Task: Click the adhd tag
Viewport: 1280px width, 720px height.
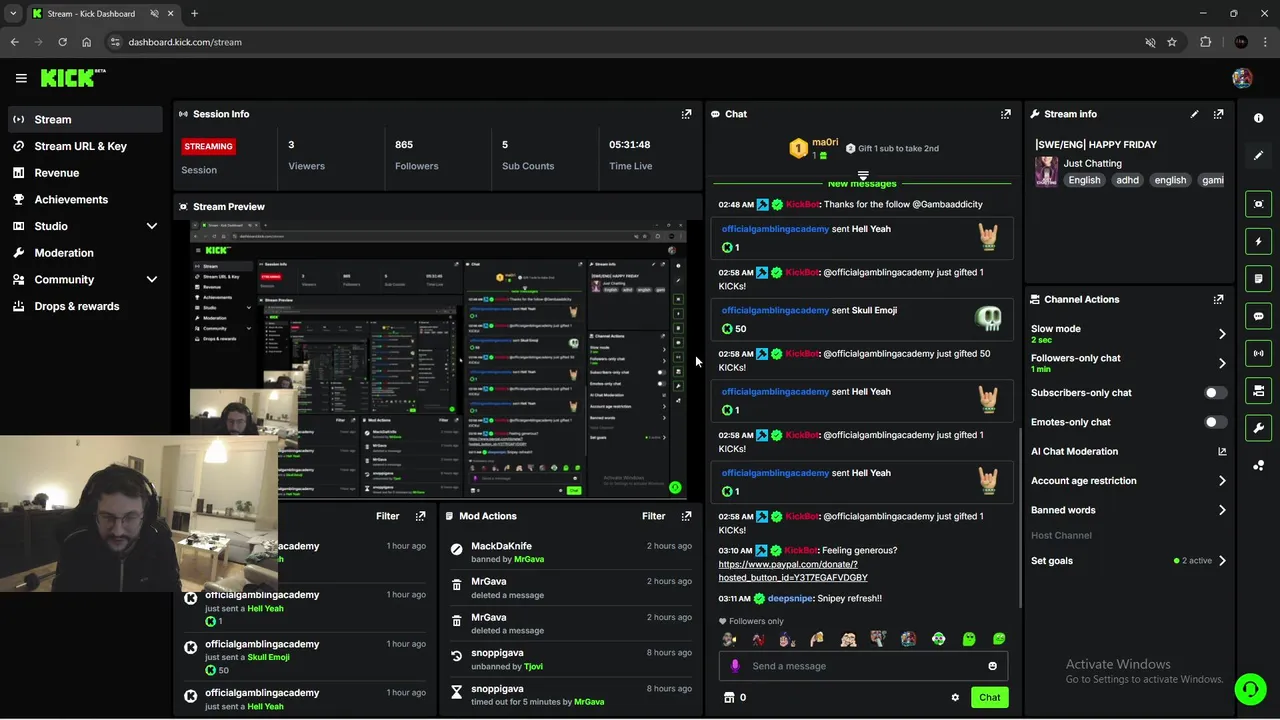Action: click(1127, 180)
